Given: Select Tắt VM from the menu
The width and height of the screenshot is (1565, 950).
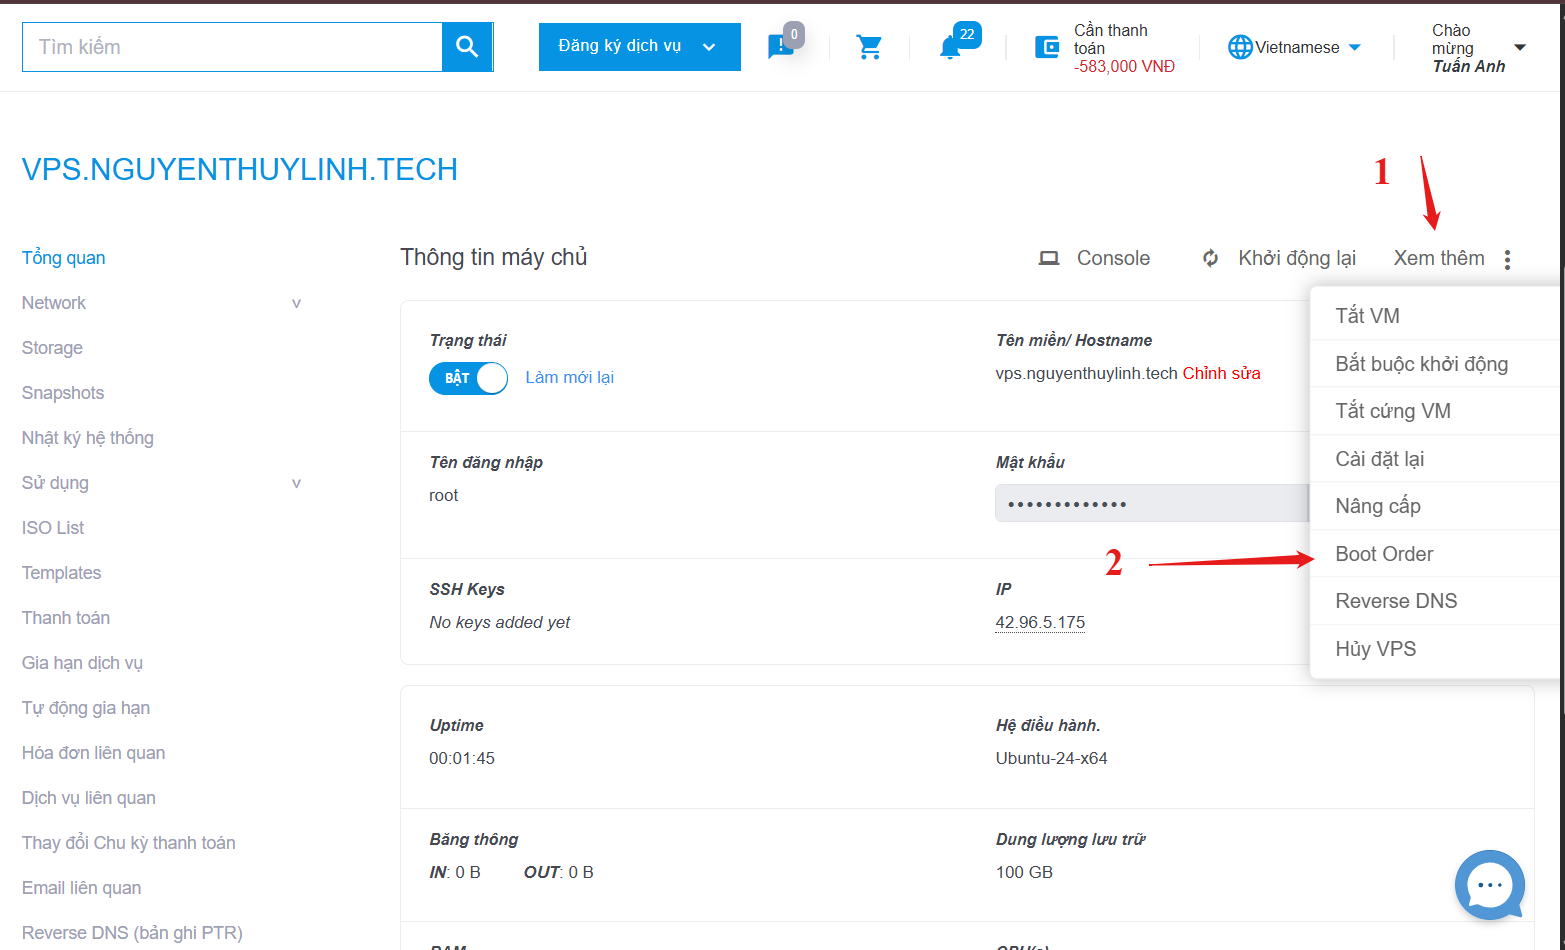Looking at the screenshot, I should (1435, 316).
